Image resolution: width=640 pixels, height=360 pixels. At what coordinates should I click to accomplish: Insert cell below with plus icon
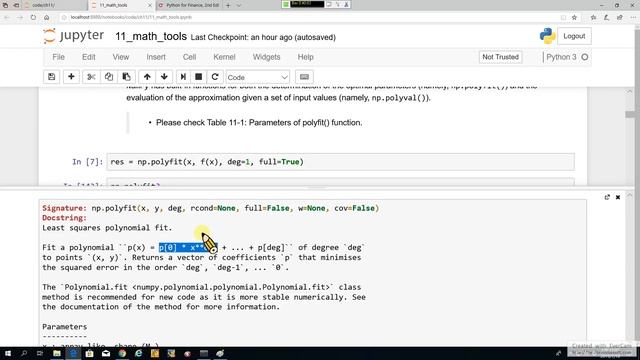(71, 77)
